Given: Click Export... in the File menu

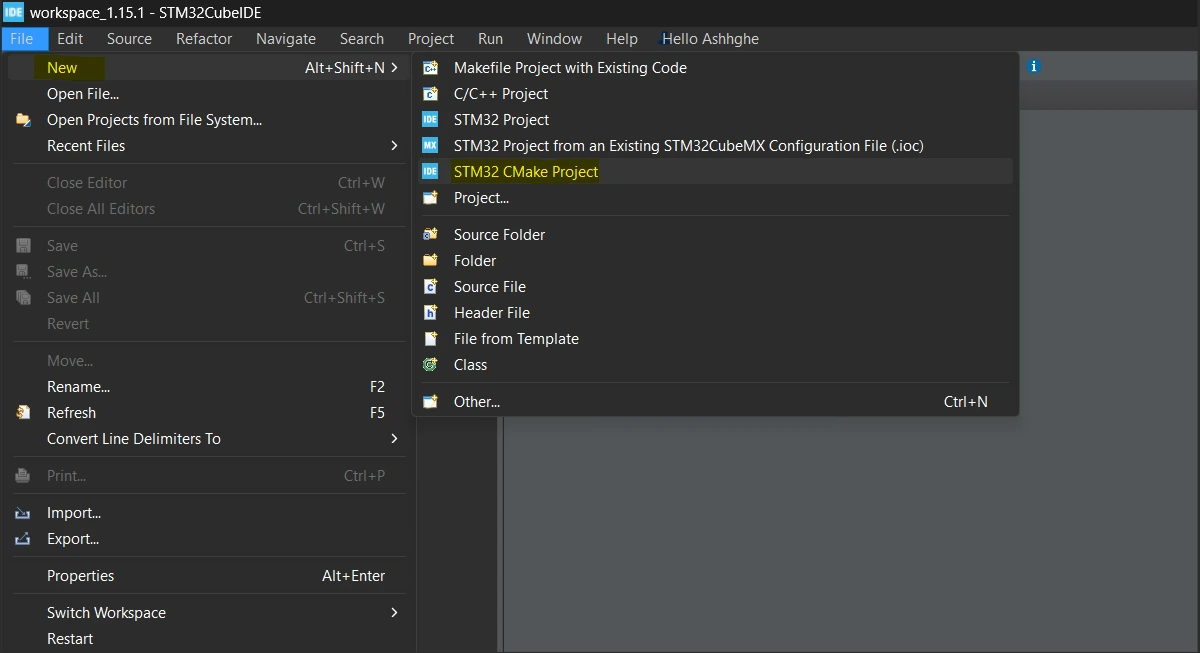Looking at the screenshot, I should 209,539.
